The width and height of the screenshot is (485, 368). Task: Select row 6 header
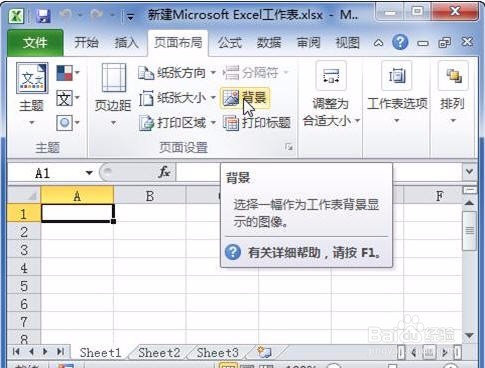click(x=24, y=304)
